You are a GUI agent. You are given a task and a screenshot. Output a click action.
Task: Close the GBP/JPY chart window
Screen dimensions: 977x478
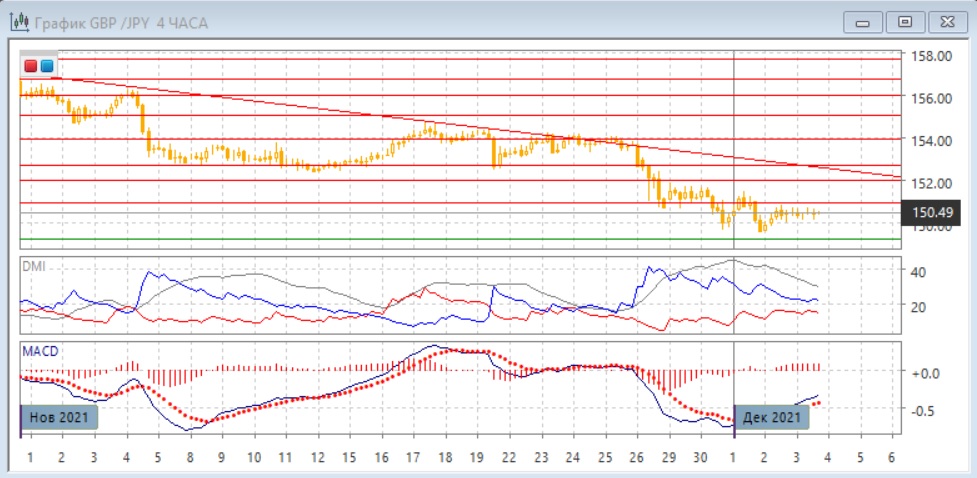click(946, 21)
